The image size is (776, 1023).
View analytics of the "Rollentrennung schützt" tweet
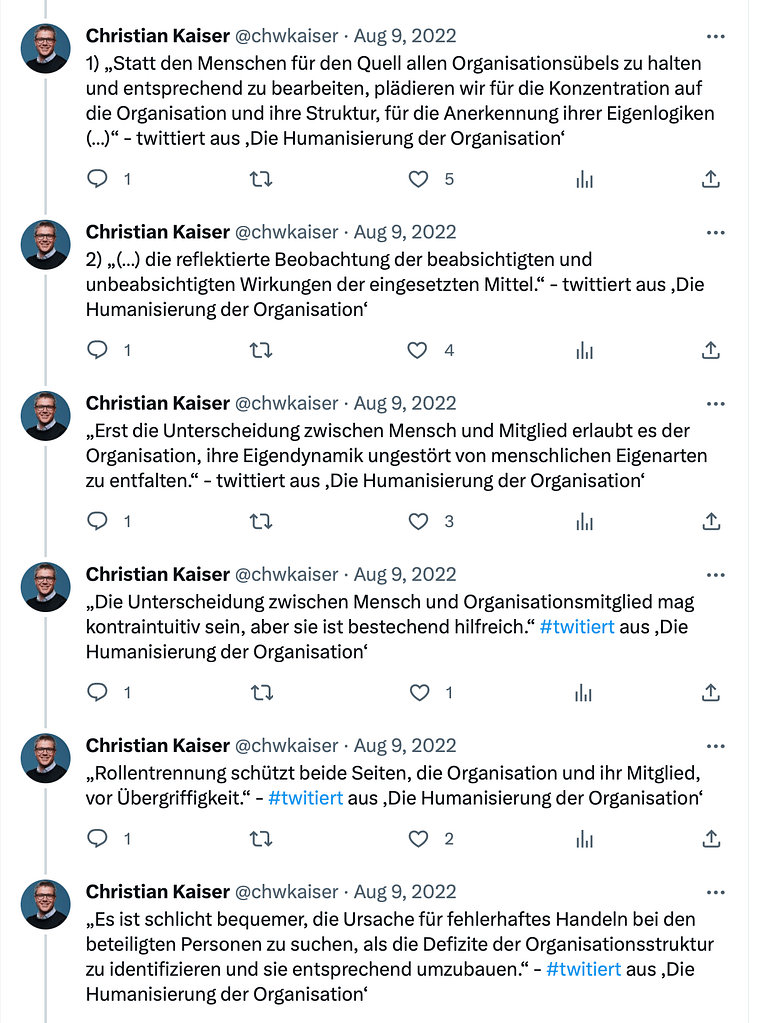point(584,839)
